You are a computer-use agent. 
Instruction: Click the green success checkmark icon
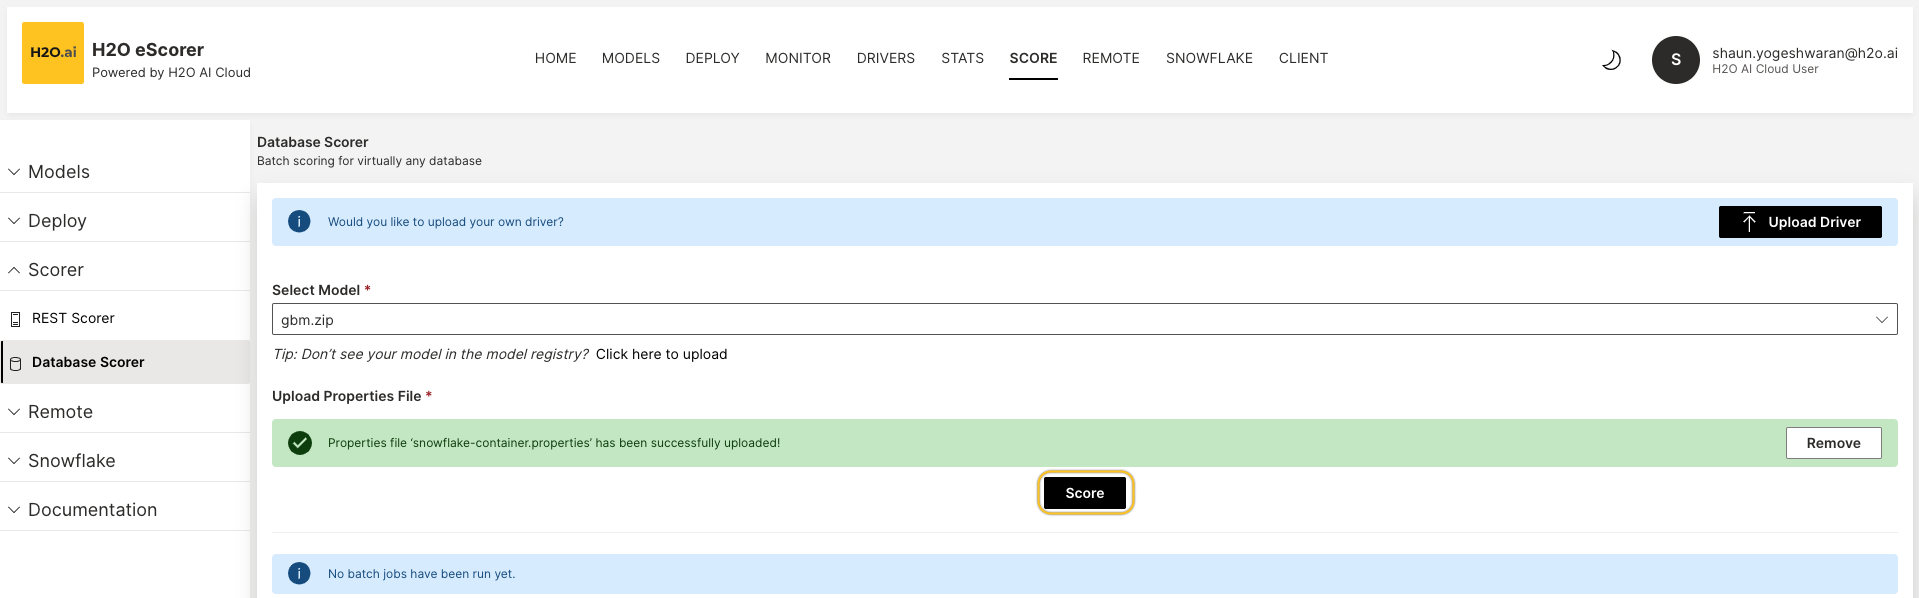click(299, 443)
